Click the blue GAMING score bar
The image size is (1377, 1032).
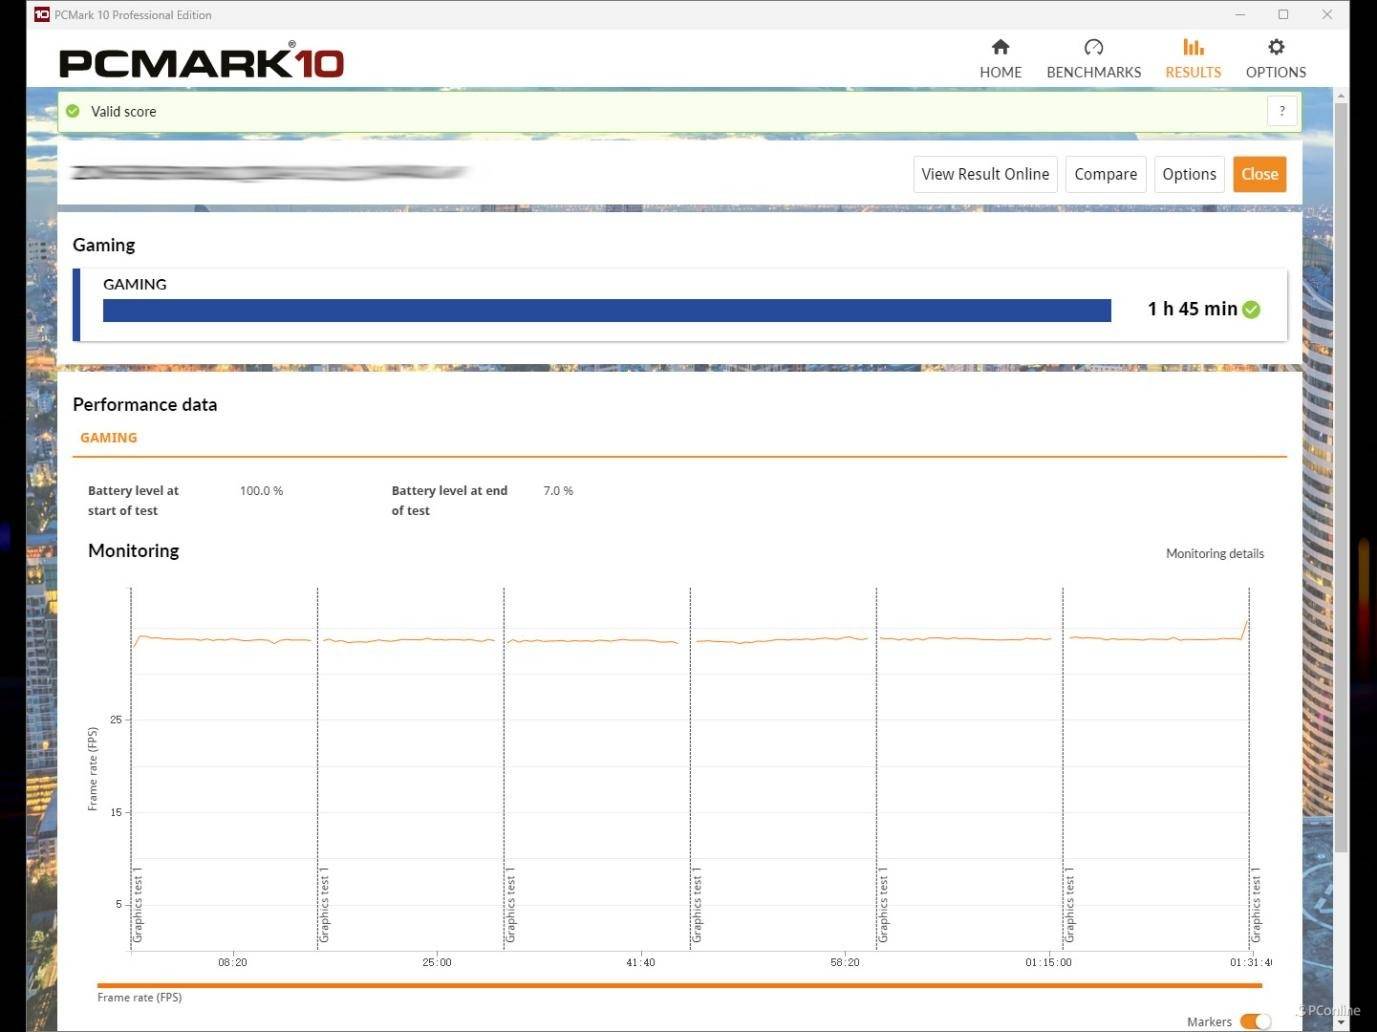point(606,310)
